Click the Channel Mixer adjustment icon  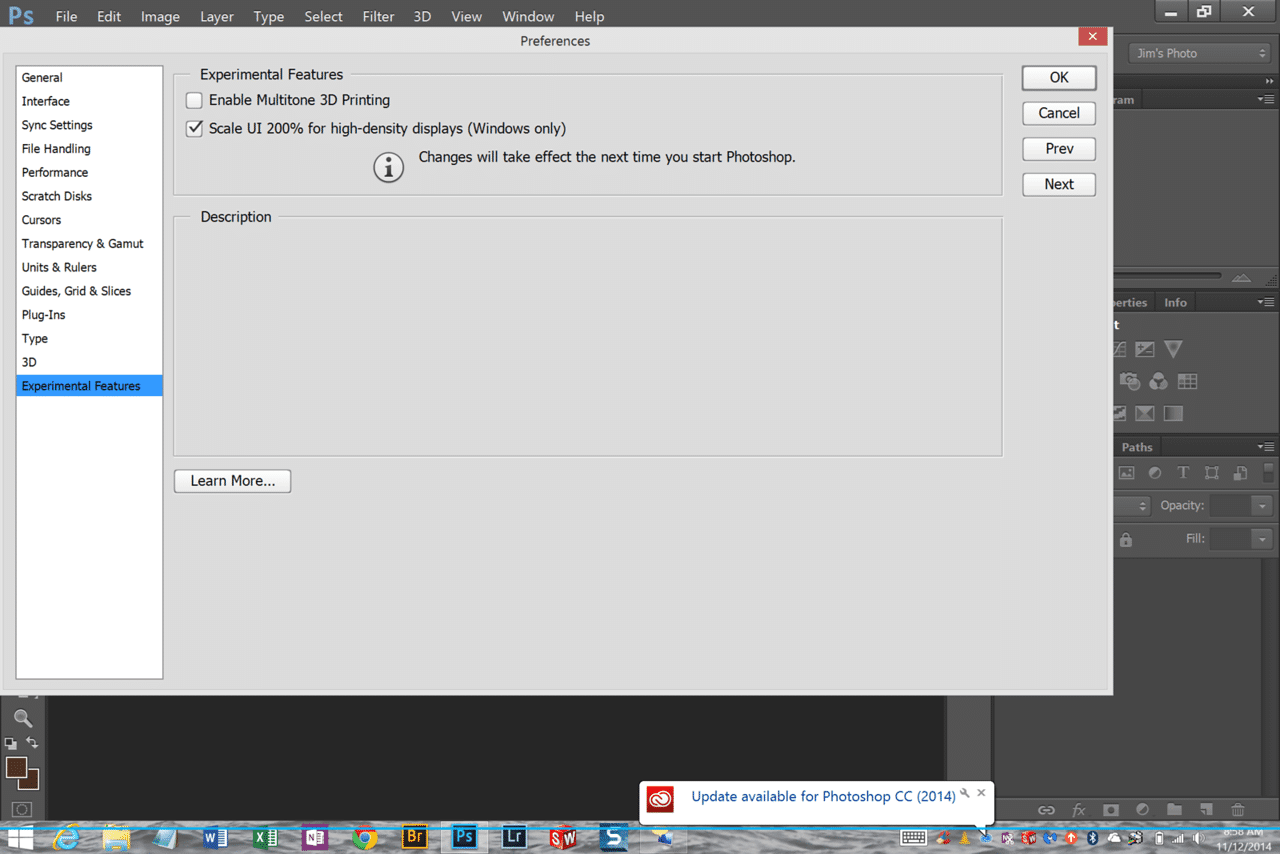point(1158,381)
